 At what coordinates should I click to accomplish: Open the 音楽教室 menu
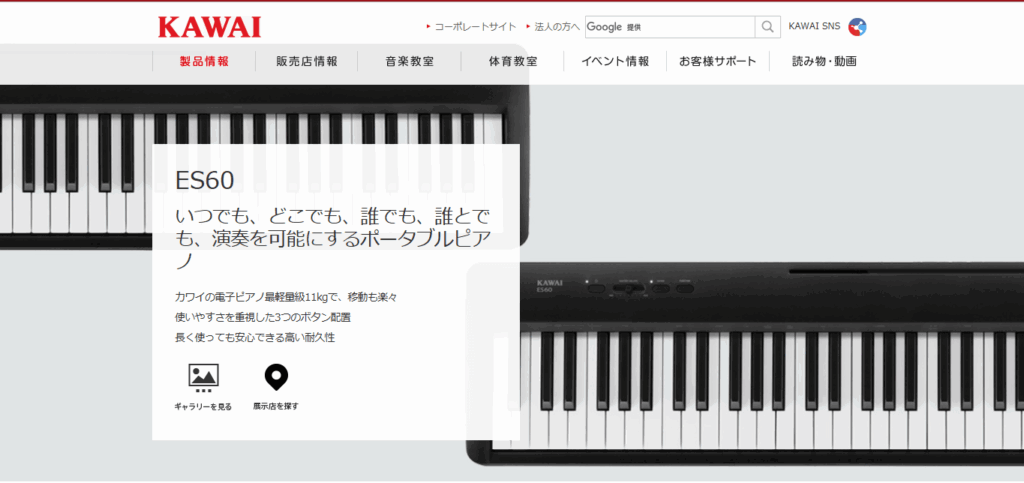pyautogui.click(x=409, y=61)
